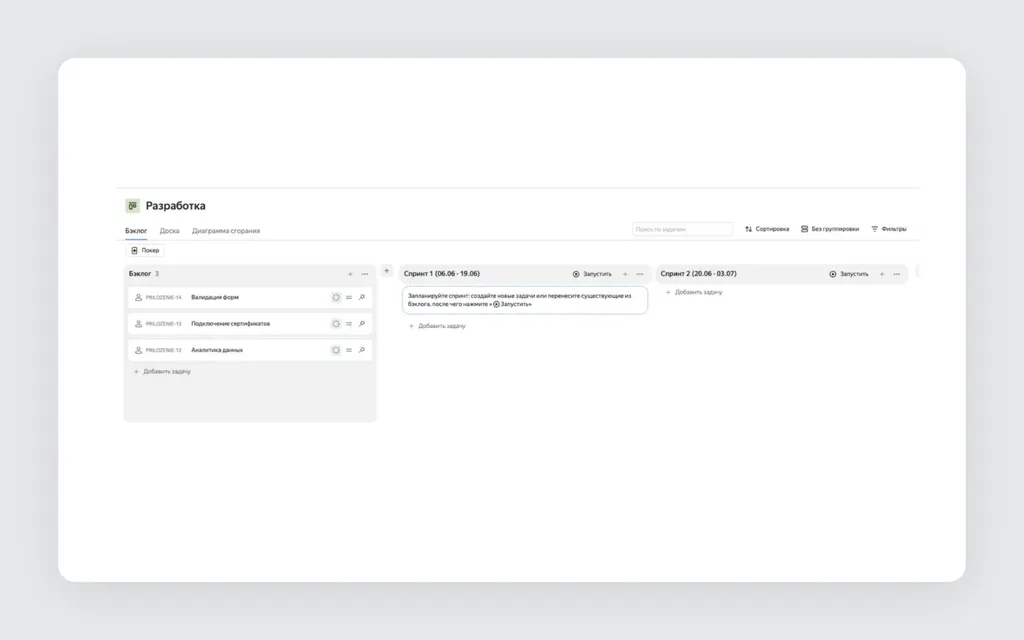Open task titled Аналитика данных
This screenshot has height=640, width=1024.
click(217, 350)
